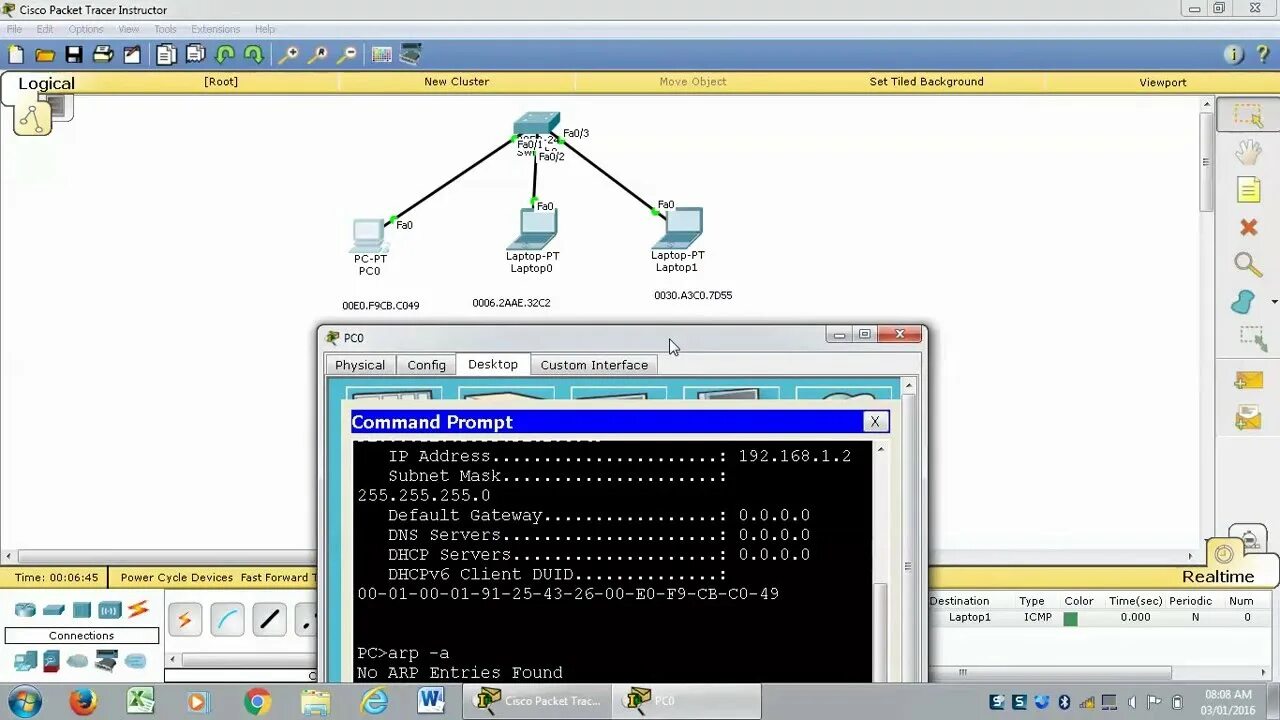1280x720 pixels.
Task: Select the Switches device category
Action: [53, 610]
